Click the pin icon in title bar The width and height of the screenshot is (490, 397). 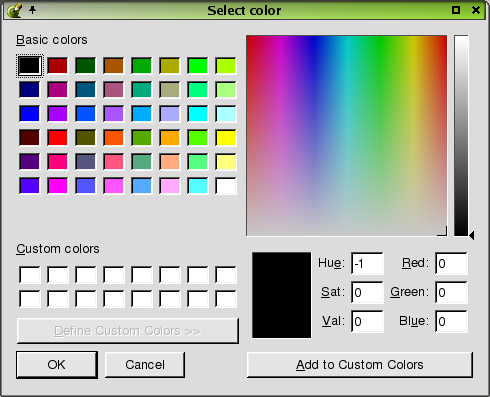click(32, 10)
